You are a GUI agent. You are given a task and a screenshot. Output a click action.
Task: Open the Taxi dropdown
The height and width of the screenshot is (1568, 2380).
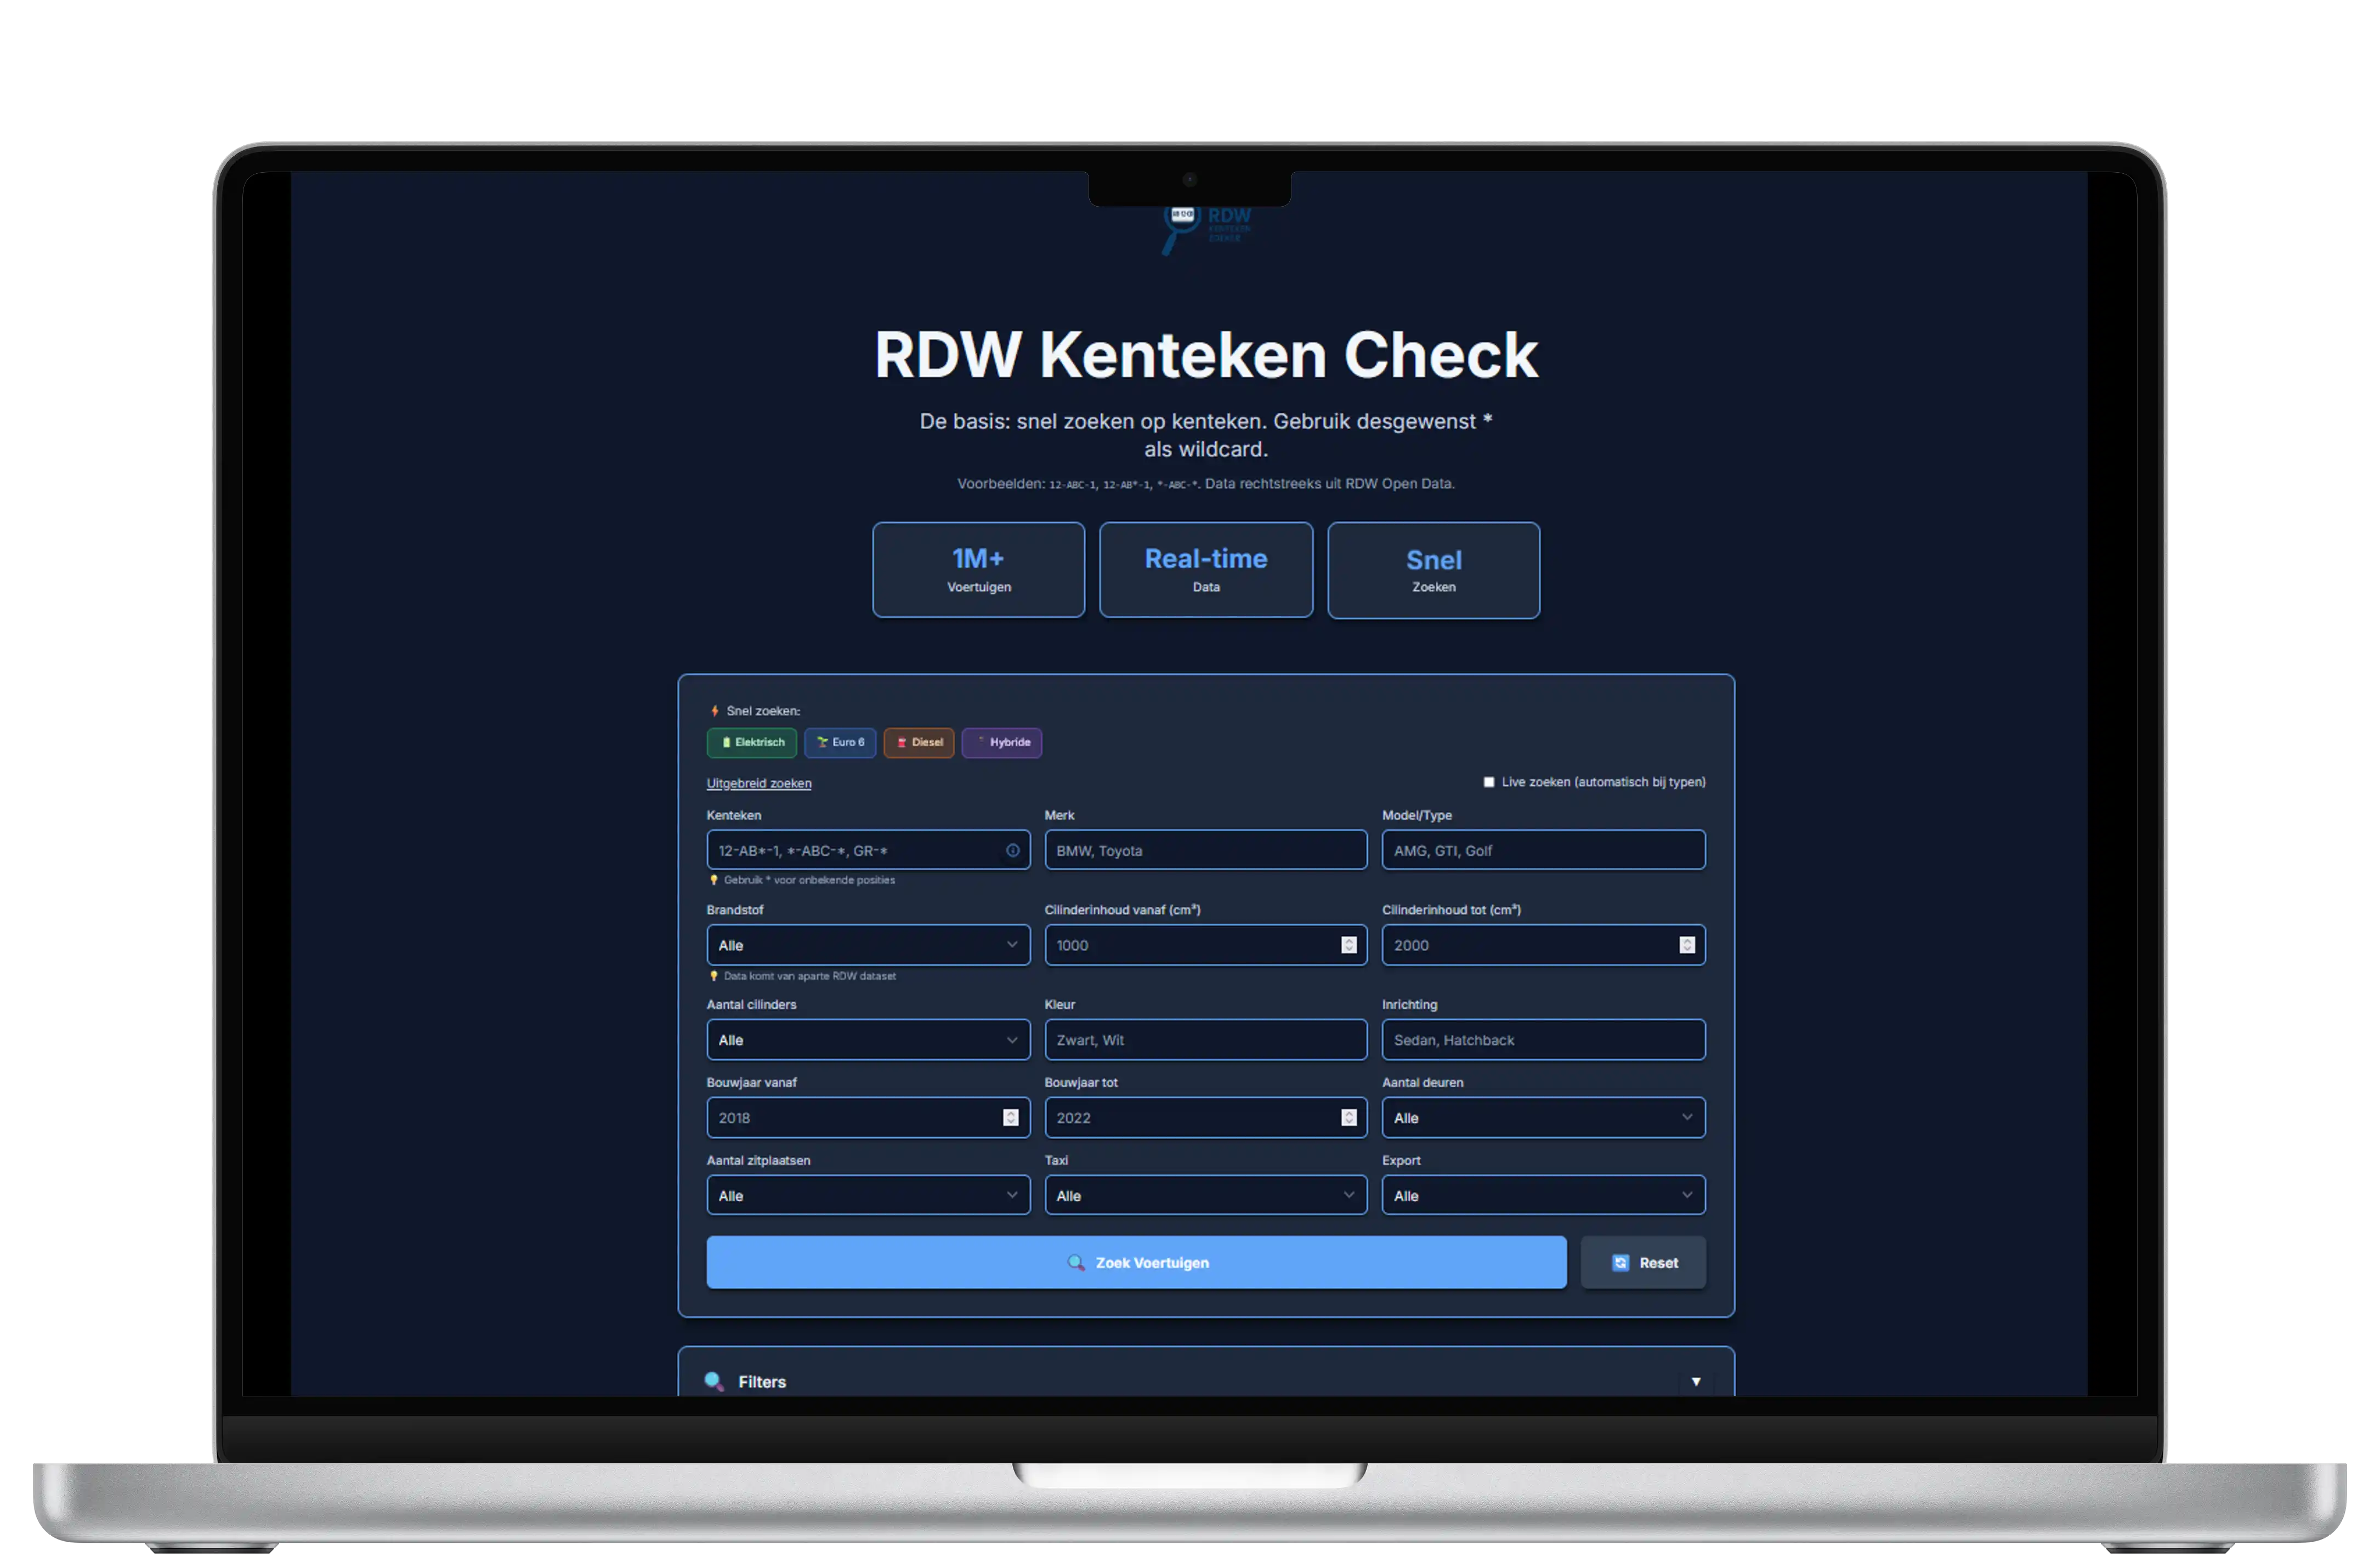1205,1195
